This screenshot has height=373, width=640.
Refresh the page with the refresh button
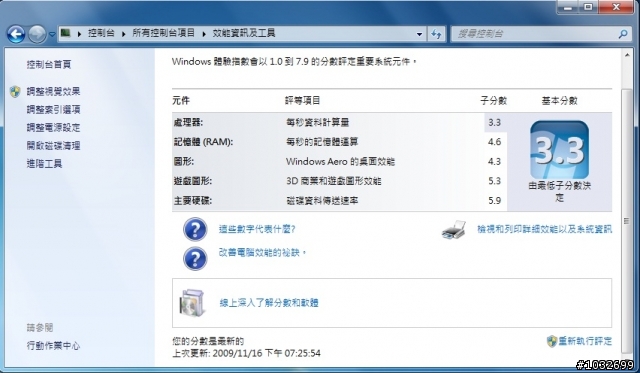436,34
